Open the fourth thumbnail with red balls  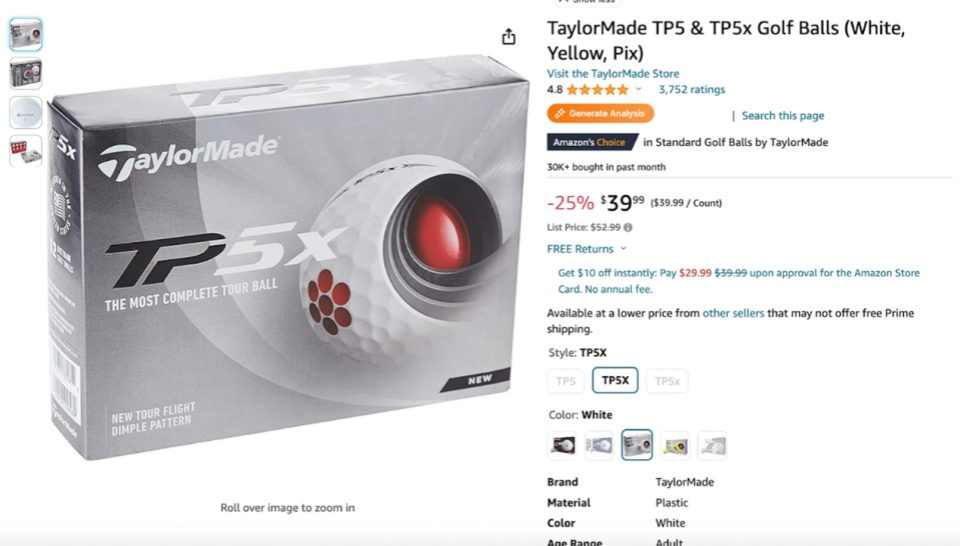coord(26,151)
